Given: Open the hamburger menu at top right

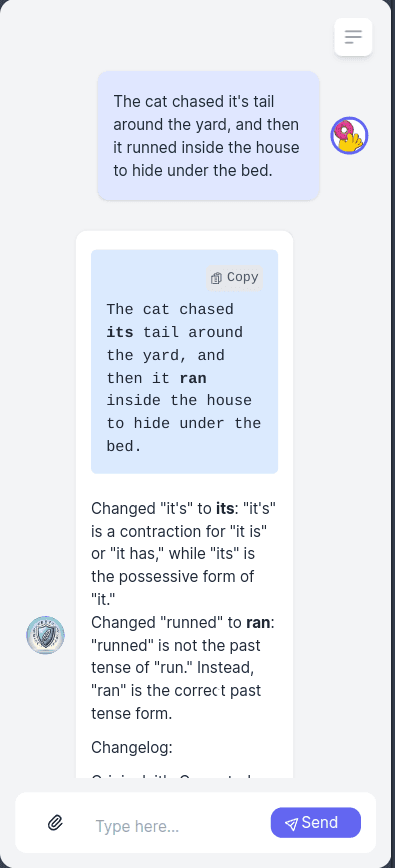Looking at the screenshot, I should 353,37.
